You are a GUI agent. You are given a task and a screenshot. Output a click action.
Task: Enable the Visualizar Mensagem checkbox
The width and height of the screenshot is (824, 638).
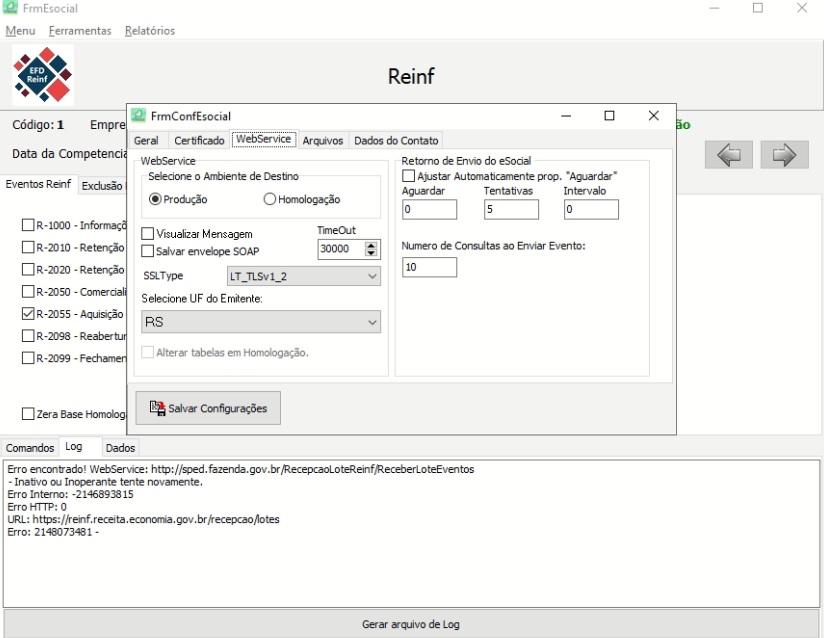point(148,234)
